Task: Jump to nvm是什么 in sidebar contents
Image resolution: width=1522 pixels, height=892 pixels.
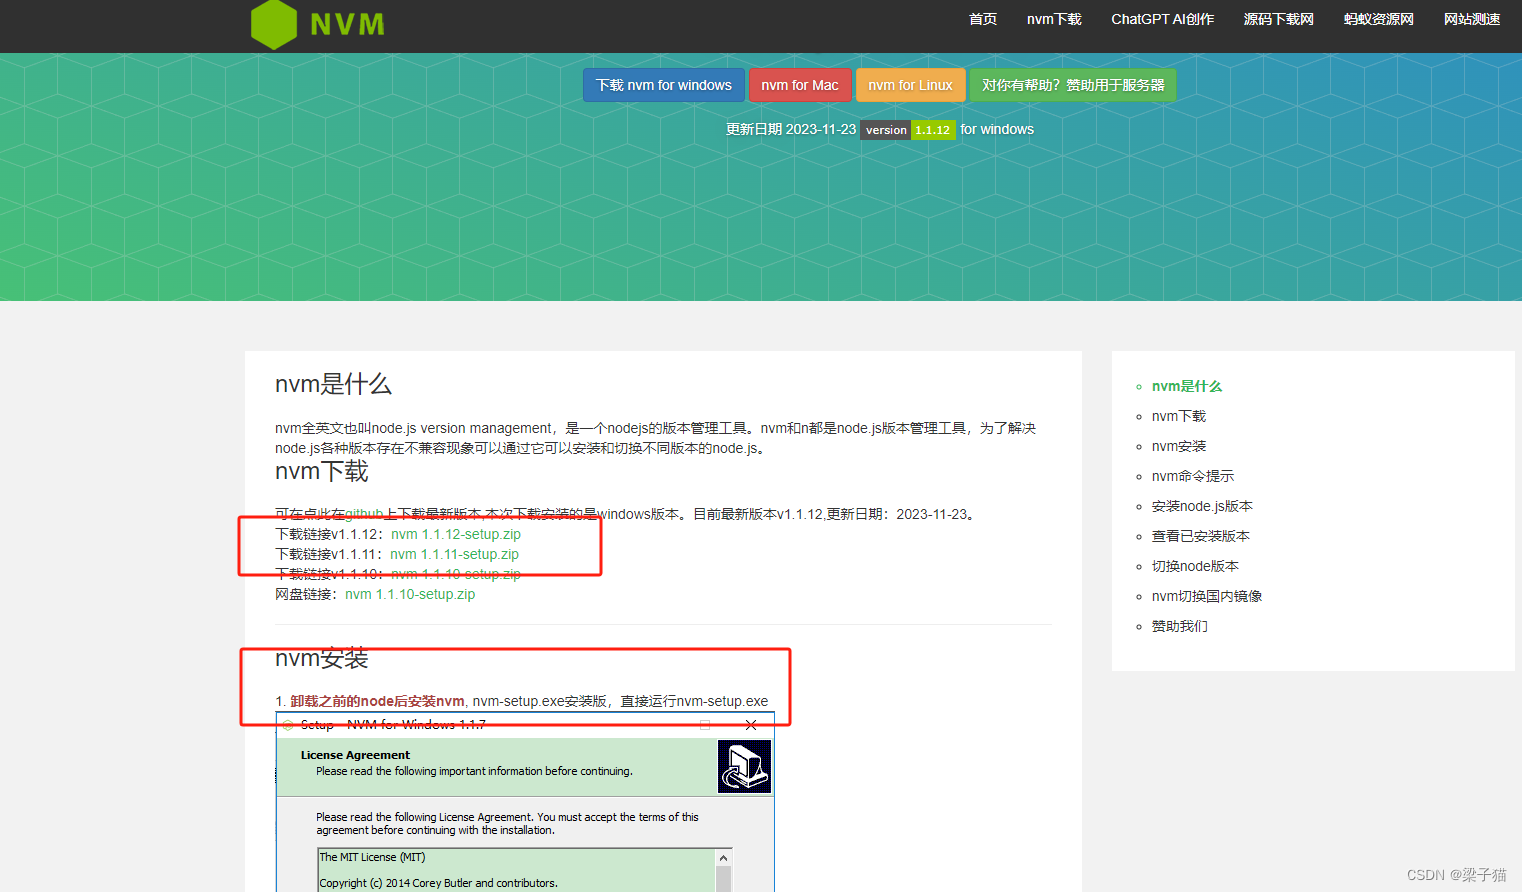Action: coord(1187,386)
